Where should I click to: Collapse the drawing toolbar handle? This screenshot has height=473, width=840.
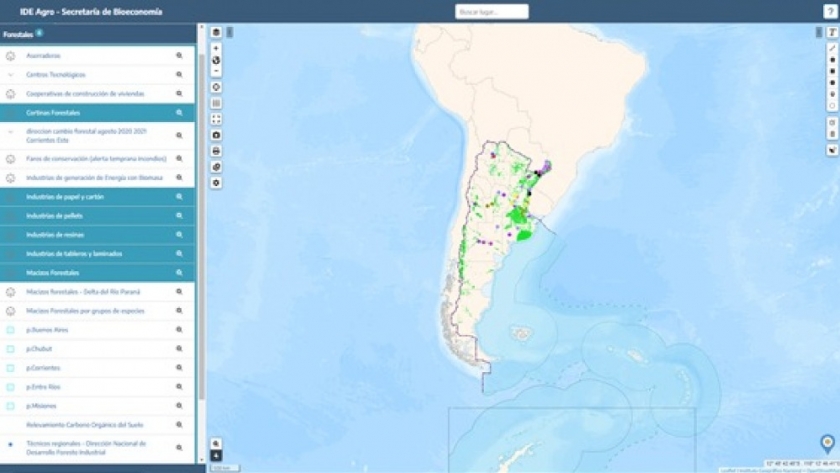(819, 33)
